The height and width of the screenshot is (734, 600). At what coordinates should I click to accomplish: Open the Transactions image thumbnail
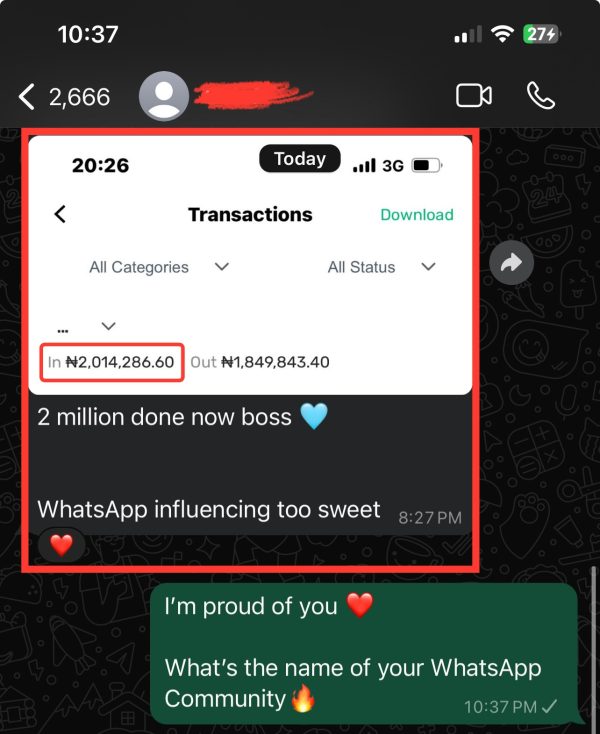coord(250,265)
